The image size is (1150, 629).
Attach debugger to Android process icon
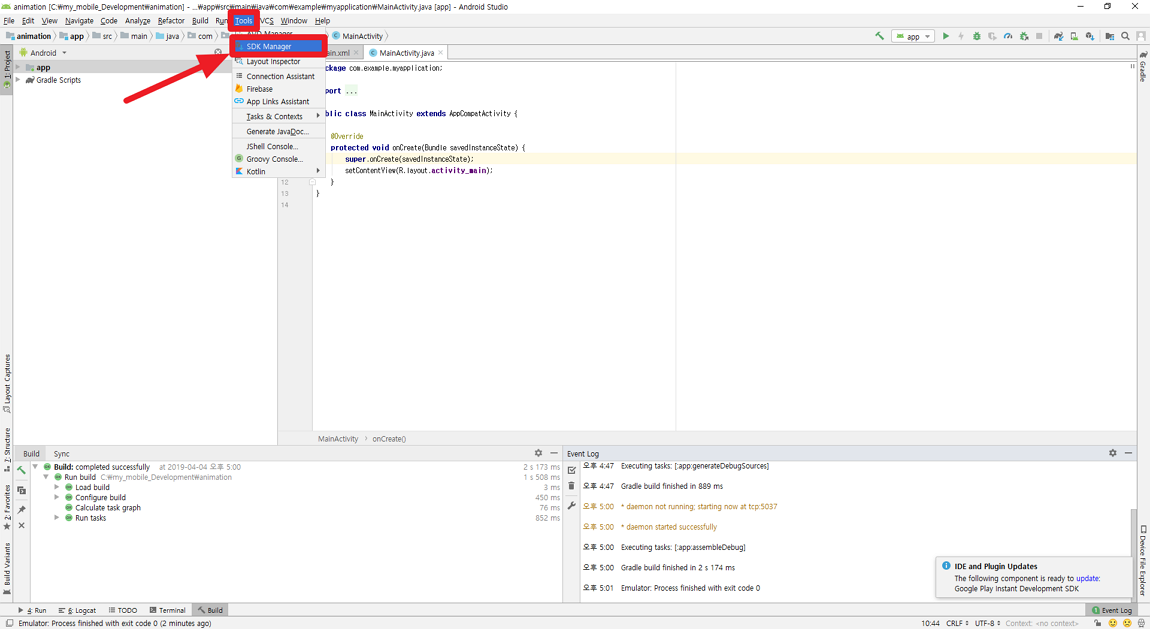point(1024,36)
